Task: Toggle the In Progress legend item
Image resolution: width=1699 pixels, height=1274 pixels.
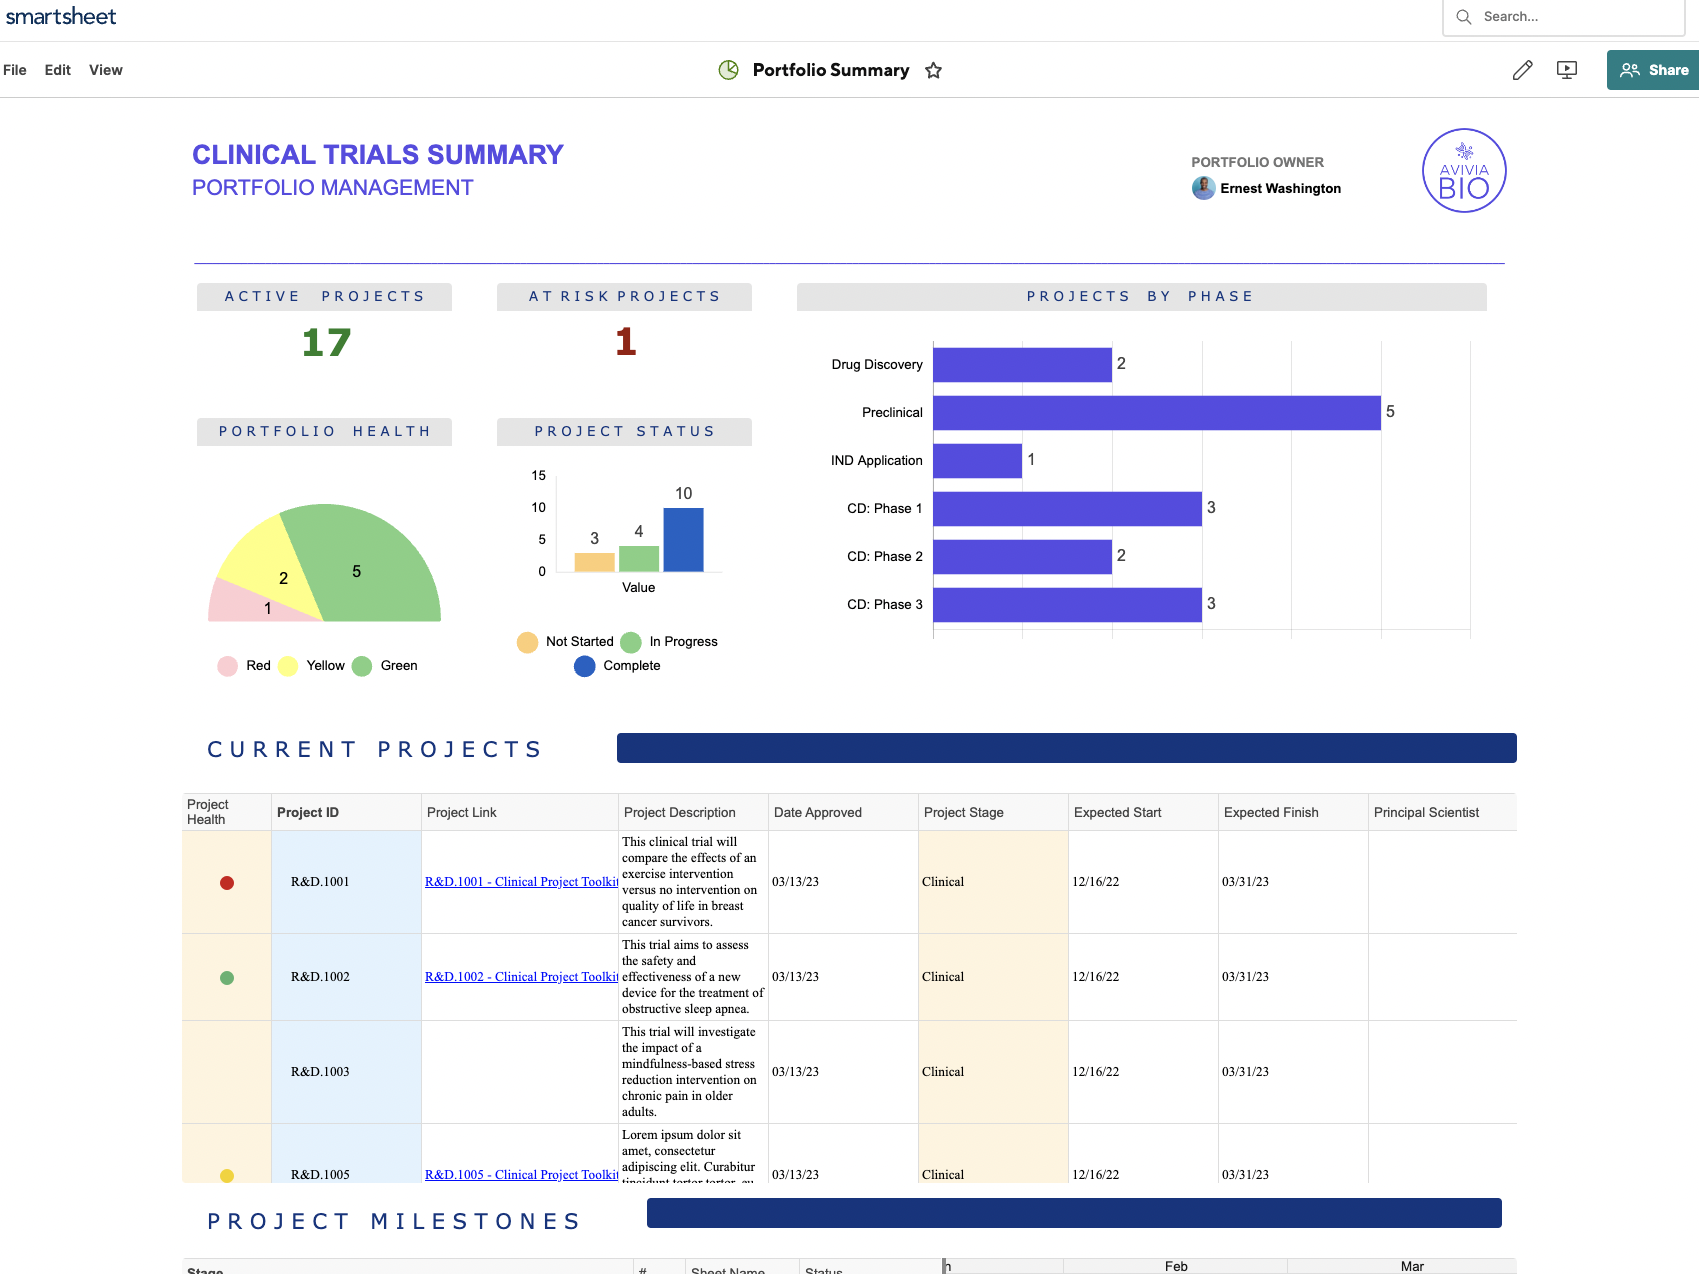Action: pos(669,642)
